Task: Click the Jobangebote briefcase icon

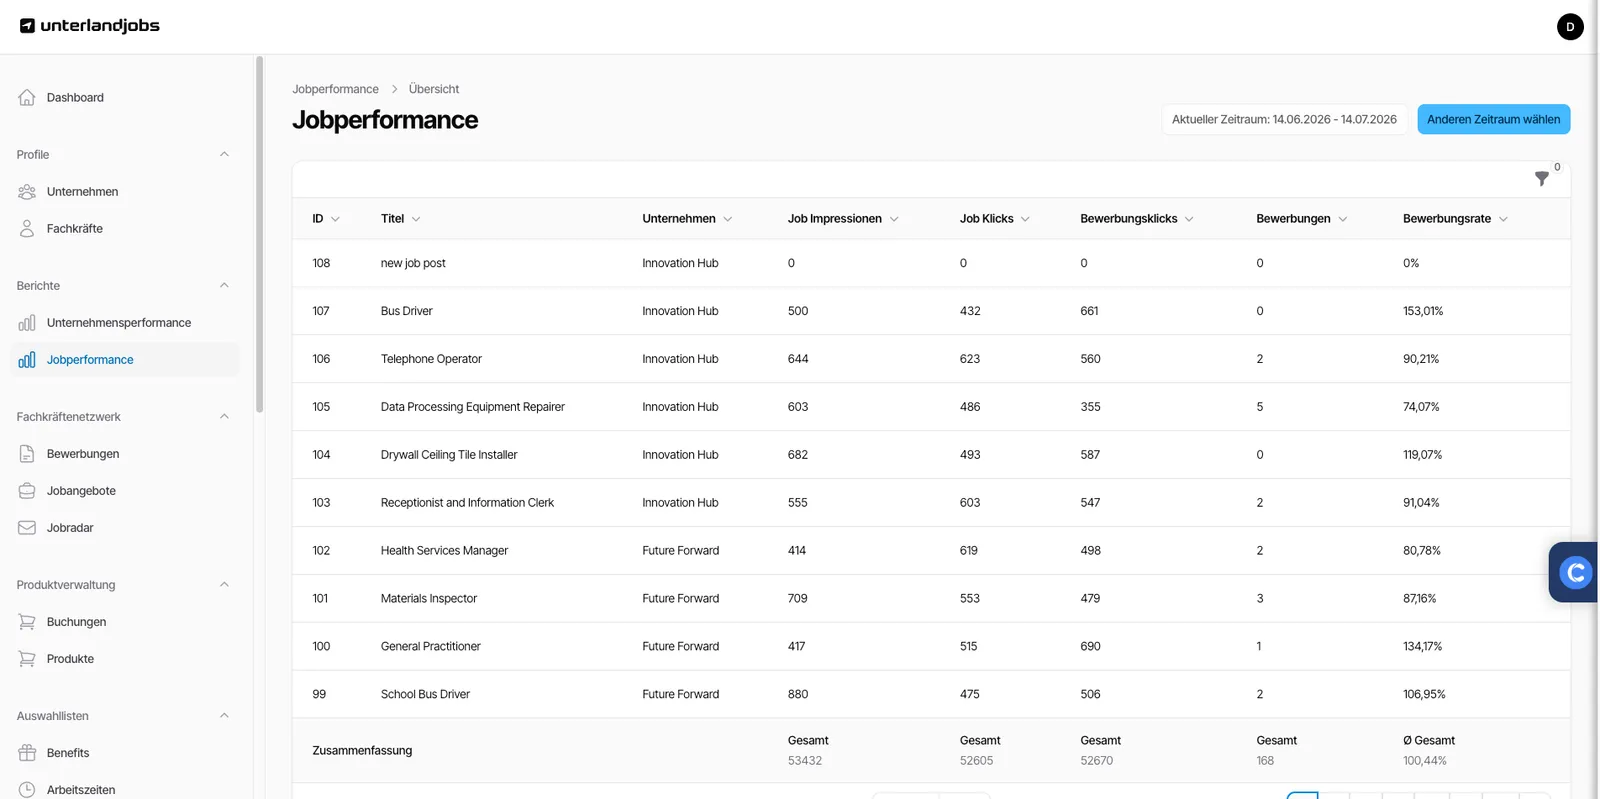Action: point(27,490)
